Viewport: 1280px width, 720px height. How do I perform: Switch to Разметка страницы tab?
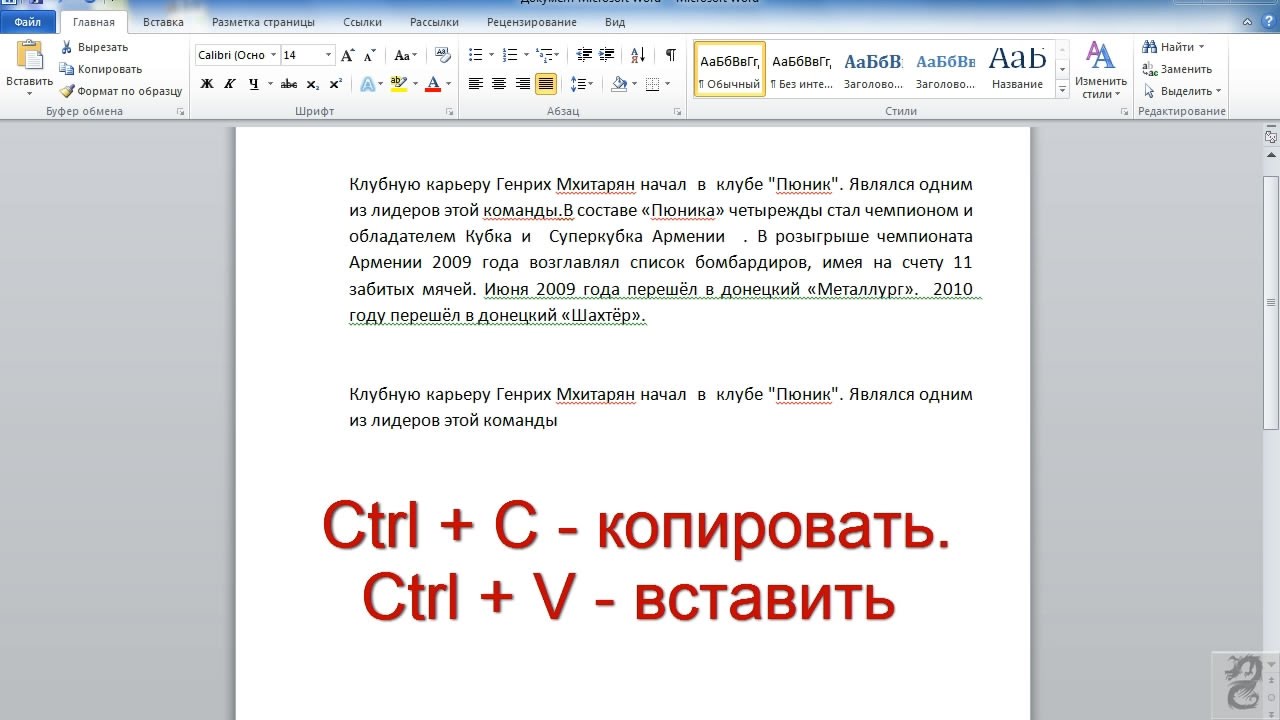point(263,21)
